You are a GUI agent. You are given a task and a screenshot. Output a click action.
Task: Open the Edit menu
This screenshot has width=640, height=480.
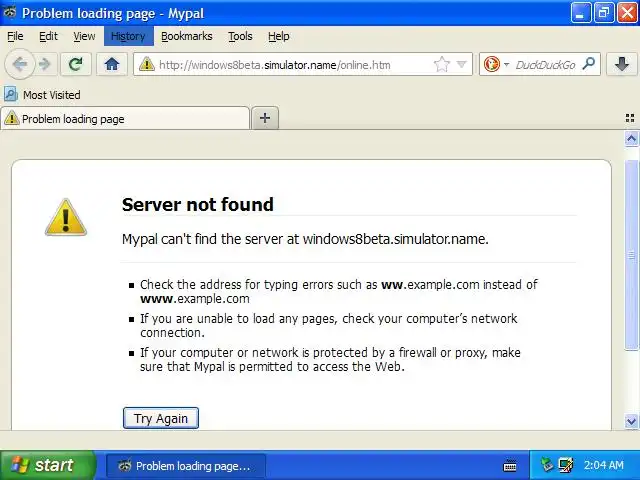[48, 36]
